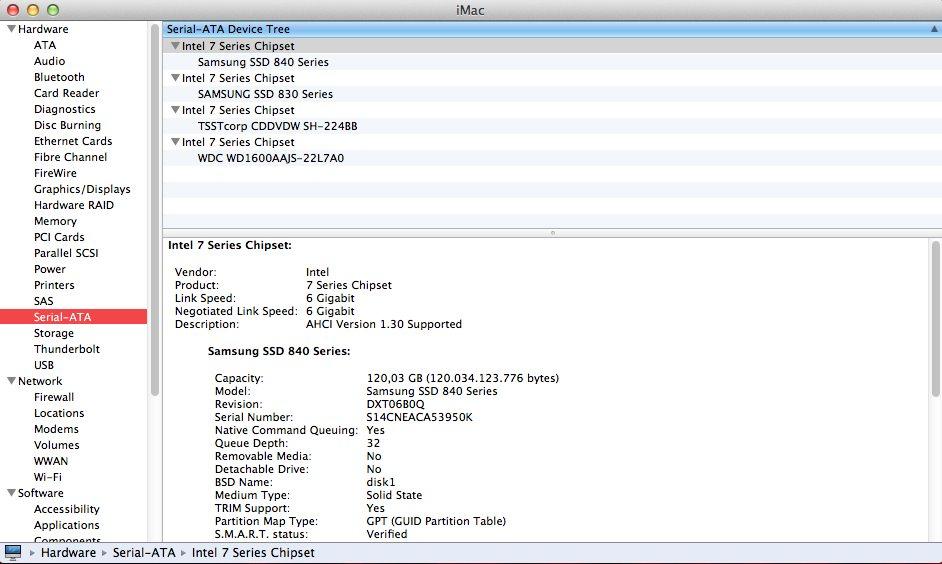The width and height of the screenshot is (942, 564).
Task: Select ATA in the sidebar
Action: pos(45,45)
